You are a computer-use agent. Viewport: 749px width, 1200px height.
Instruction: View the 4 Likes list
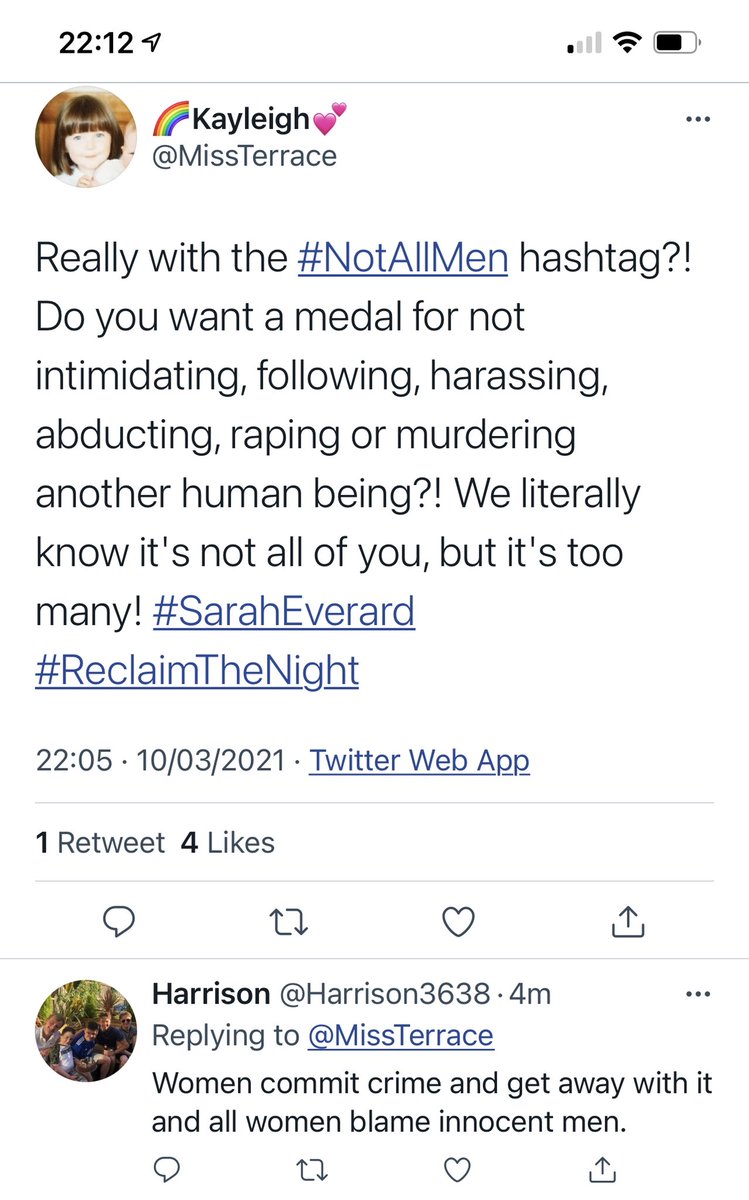click(227, 843)
